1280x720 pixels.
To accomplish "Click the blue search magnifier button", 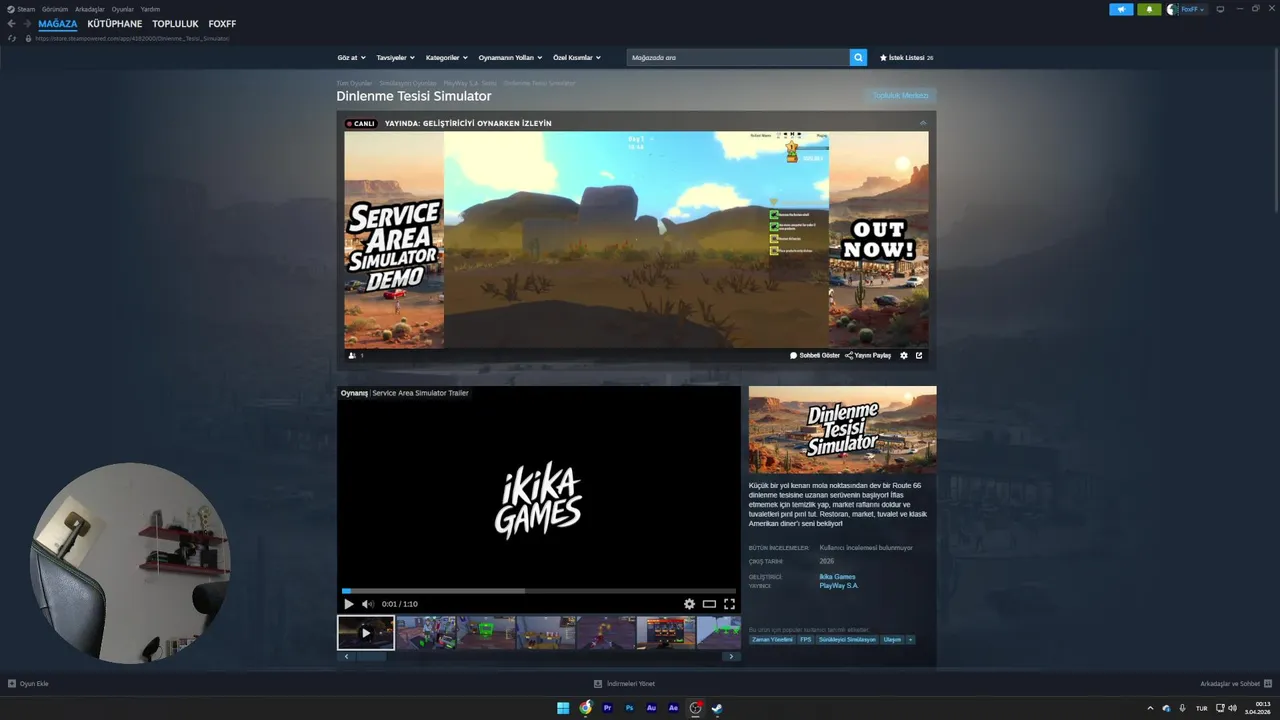I will click(x=858, y=58).
